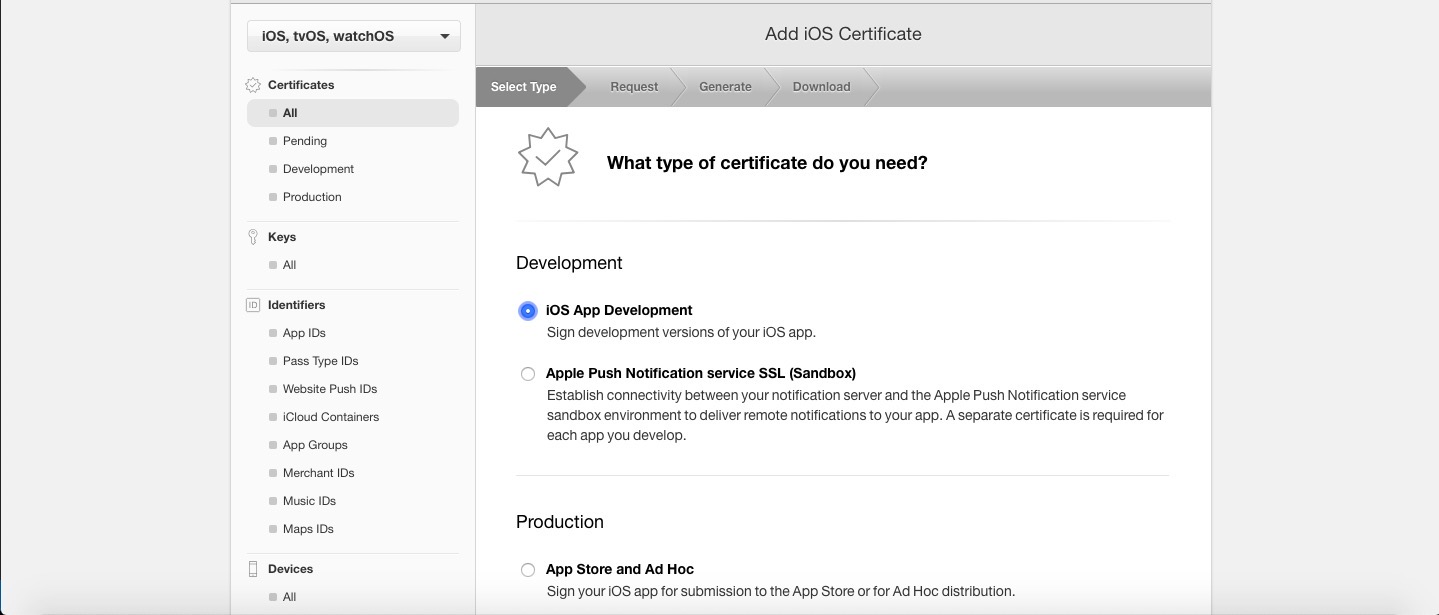Screen dimensions: 1439x615
Task: Click the Certificates gear icon in sidebar
Action: point(253,86)
